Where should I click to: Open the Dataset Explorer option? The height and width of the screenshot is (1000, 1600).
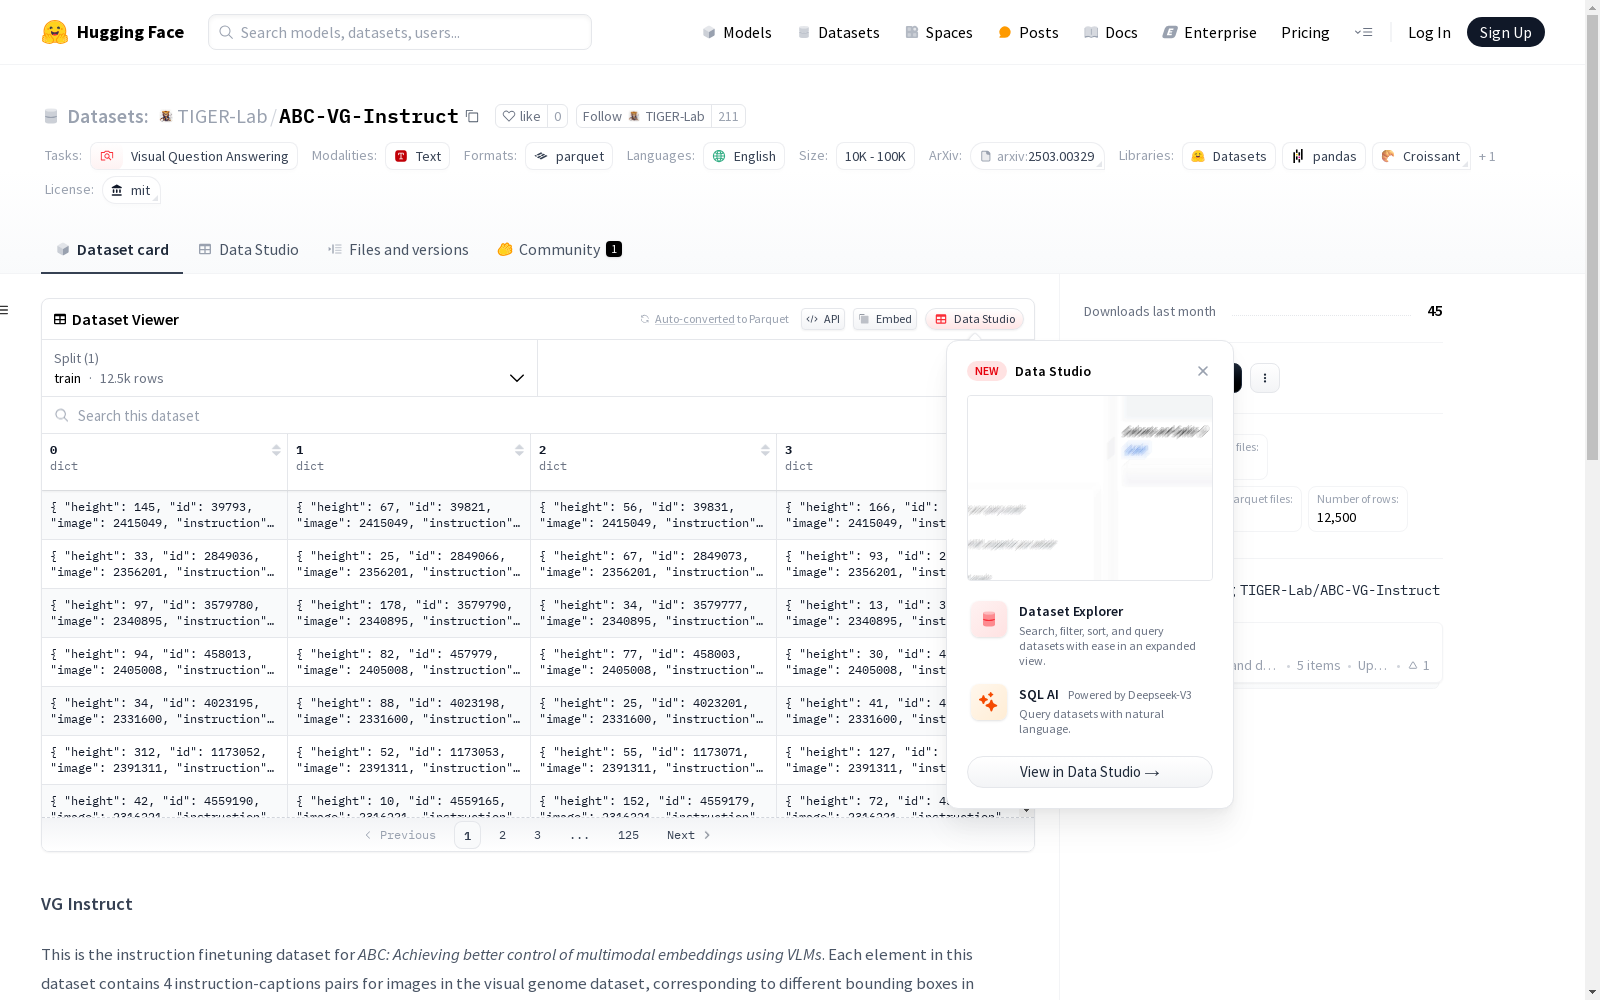1090,635
